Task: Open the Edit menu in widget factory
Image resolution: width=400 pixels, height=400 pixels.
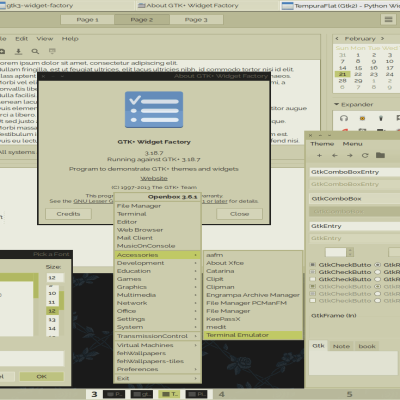Action: (22, 39)
